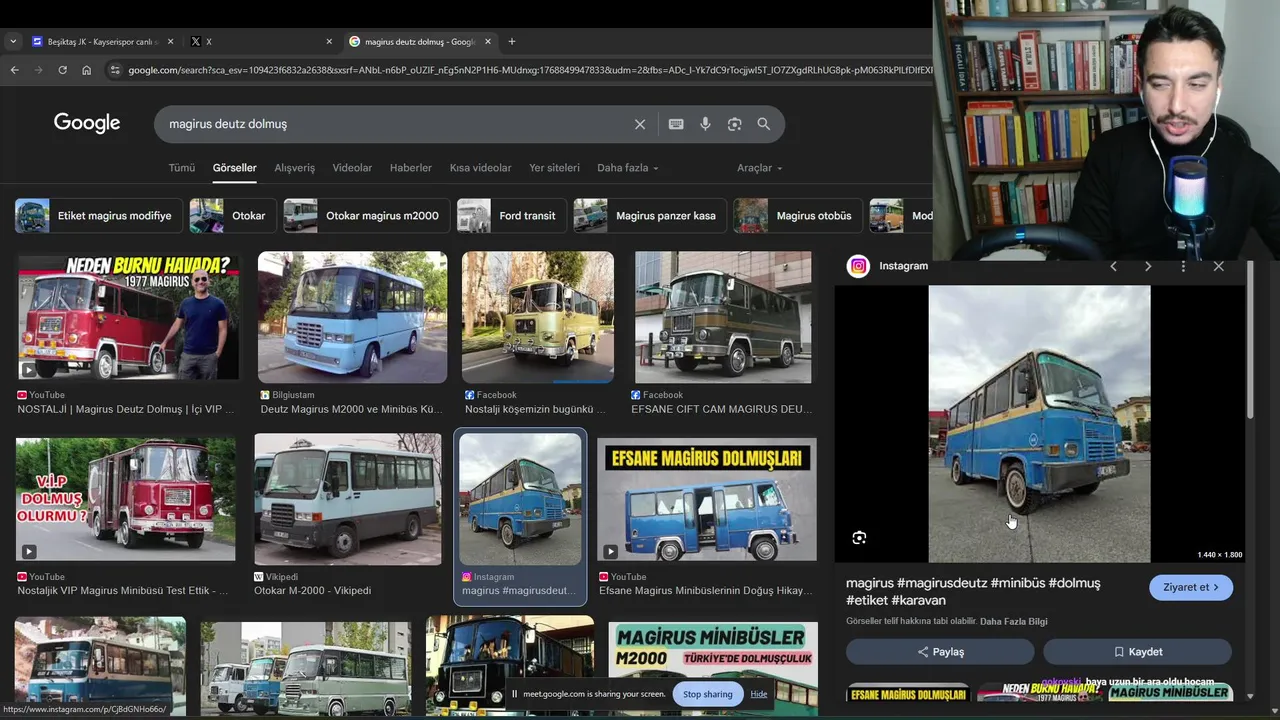Open a new tab with the plus icon
This screenshot has height=720, width=1280.
pos(512,42)
